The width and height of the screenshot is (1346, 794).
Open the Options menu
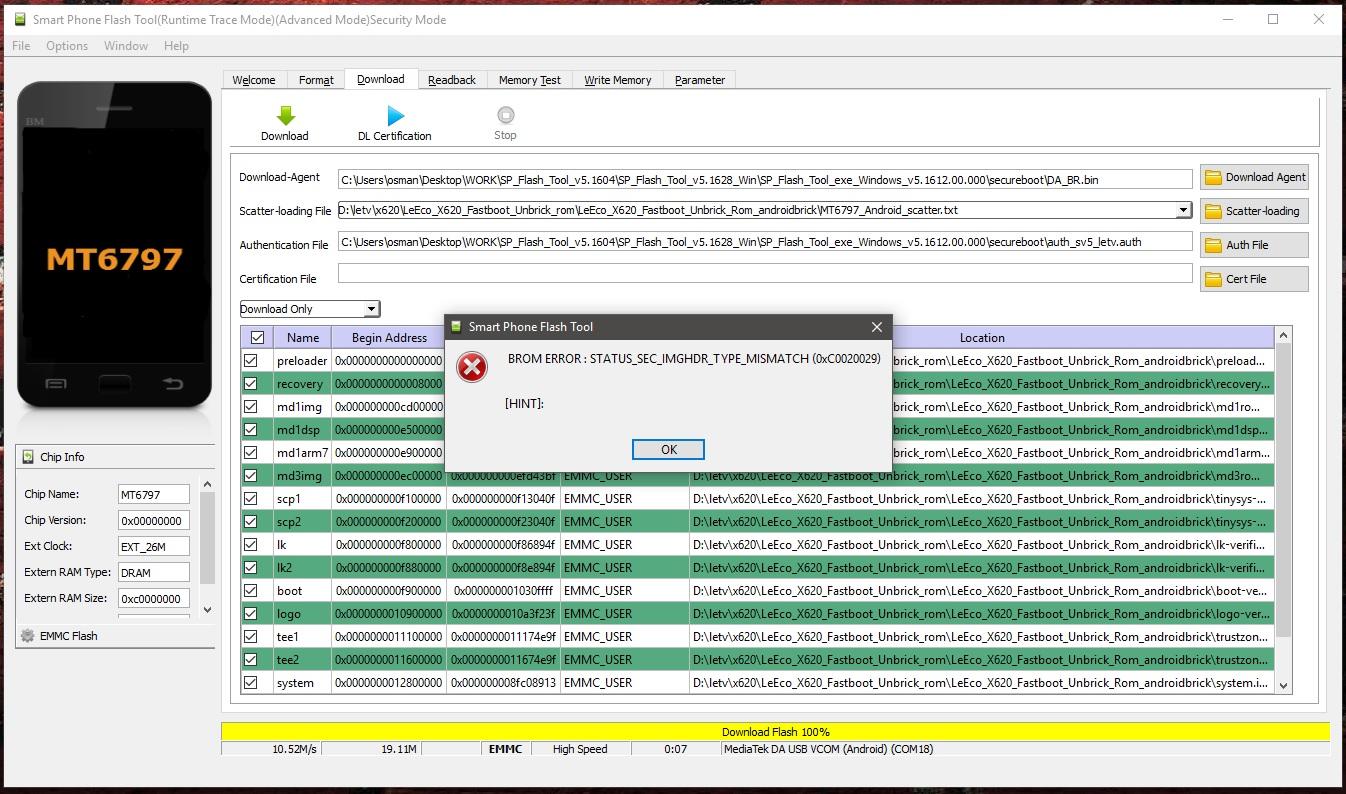[x=67, y=46]
